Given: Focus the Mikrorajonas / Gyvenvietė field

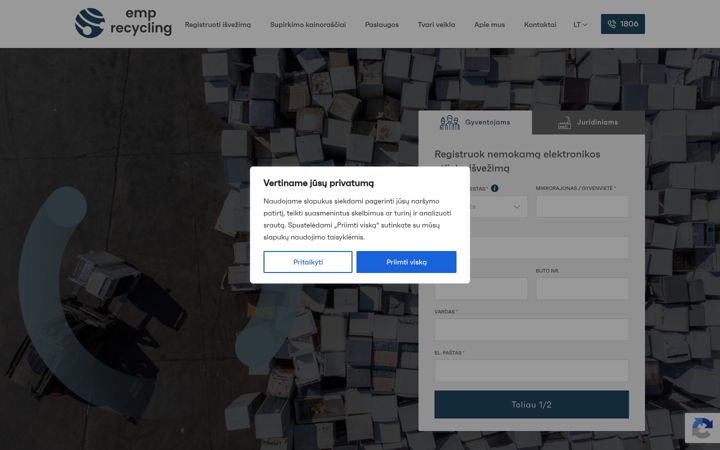Looking at the screenshot, I should tap(582, 207).
